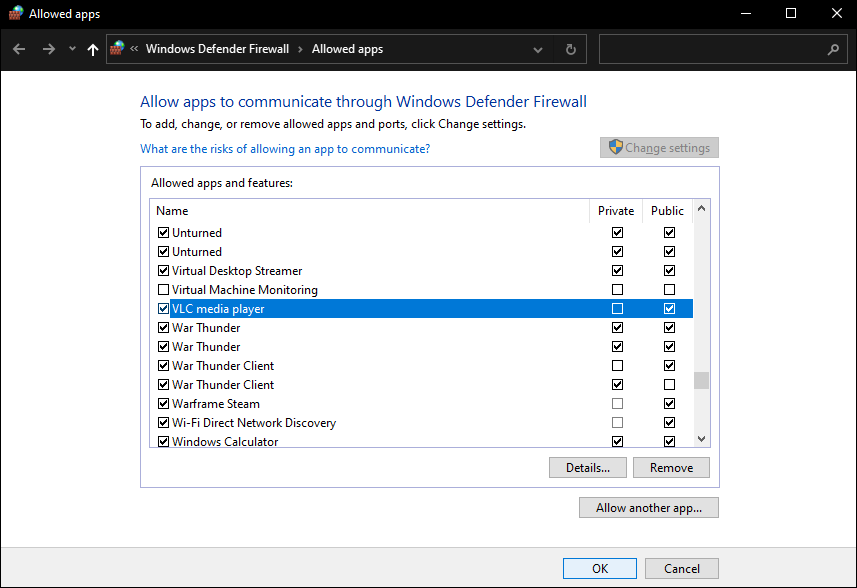The height and width of the screenshot is (588, 857).
Task: Click the Allowed apps breadcrumb item
Action: point(347,49)
